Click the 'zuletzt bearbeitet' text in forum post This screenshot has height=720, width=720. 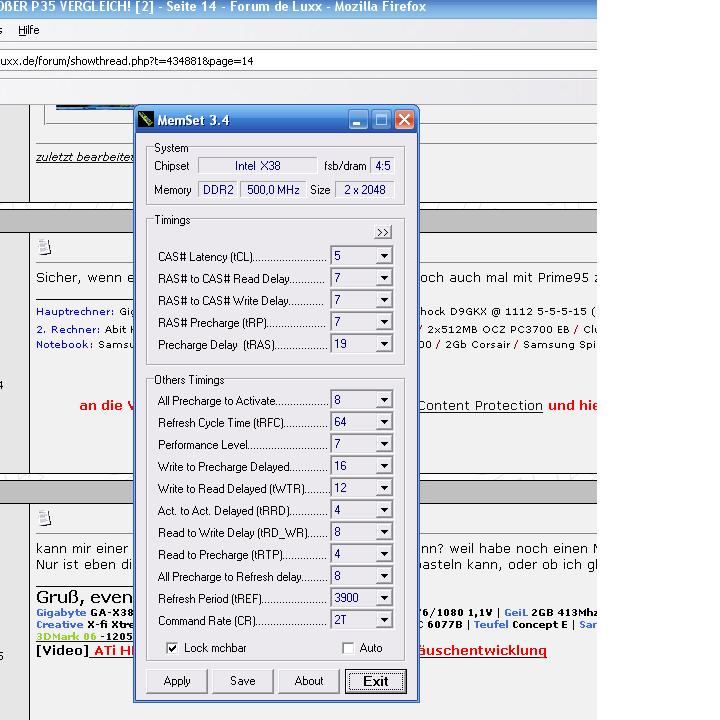coord(84,157)
